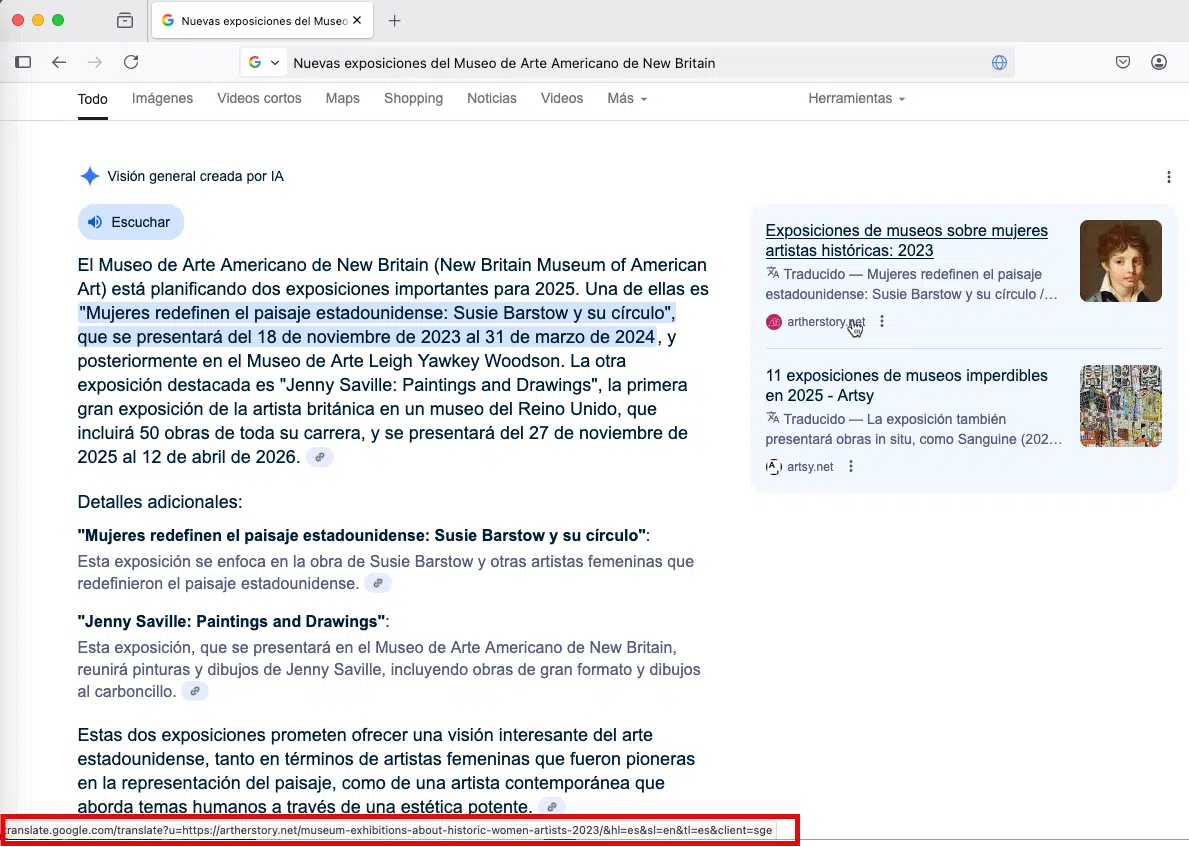The height and width of the screenshot is (847, 1189).
Task: Click the Escuchar listen button
Action: click(130, 222)
